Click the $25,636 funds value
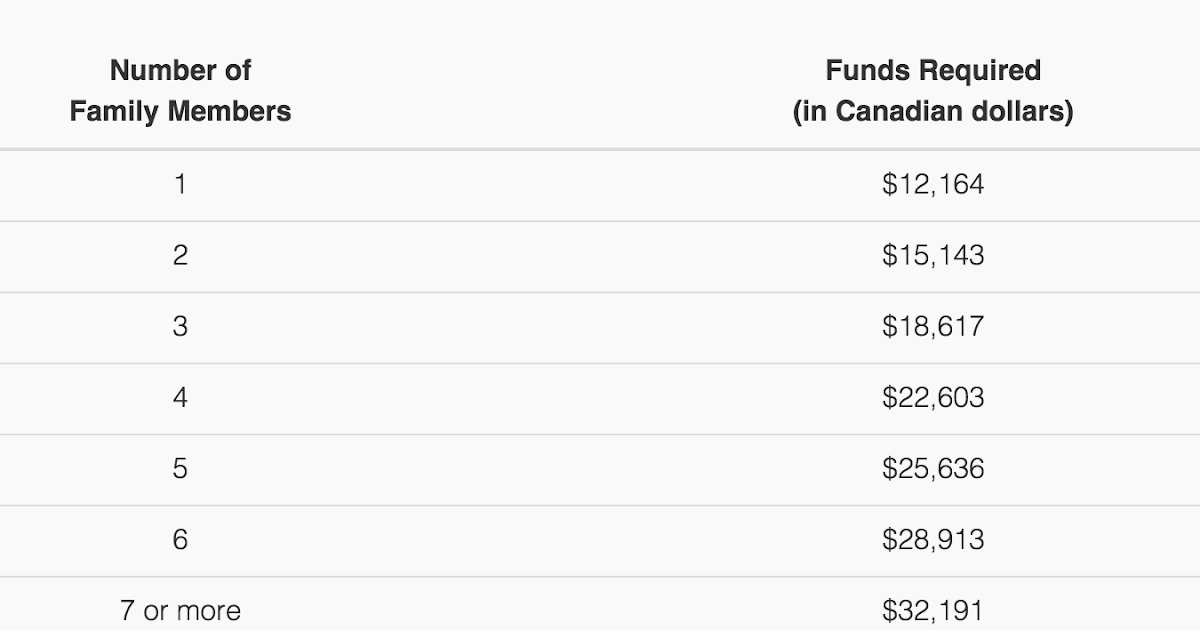Viewport: 1200px width, 630px height. pos(932,469)
